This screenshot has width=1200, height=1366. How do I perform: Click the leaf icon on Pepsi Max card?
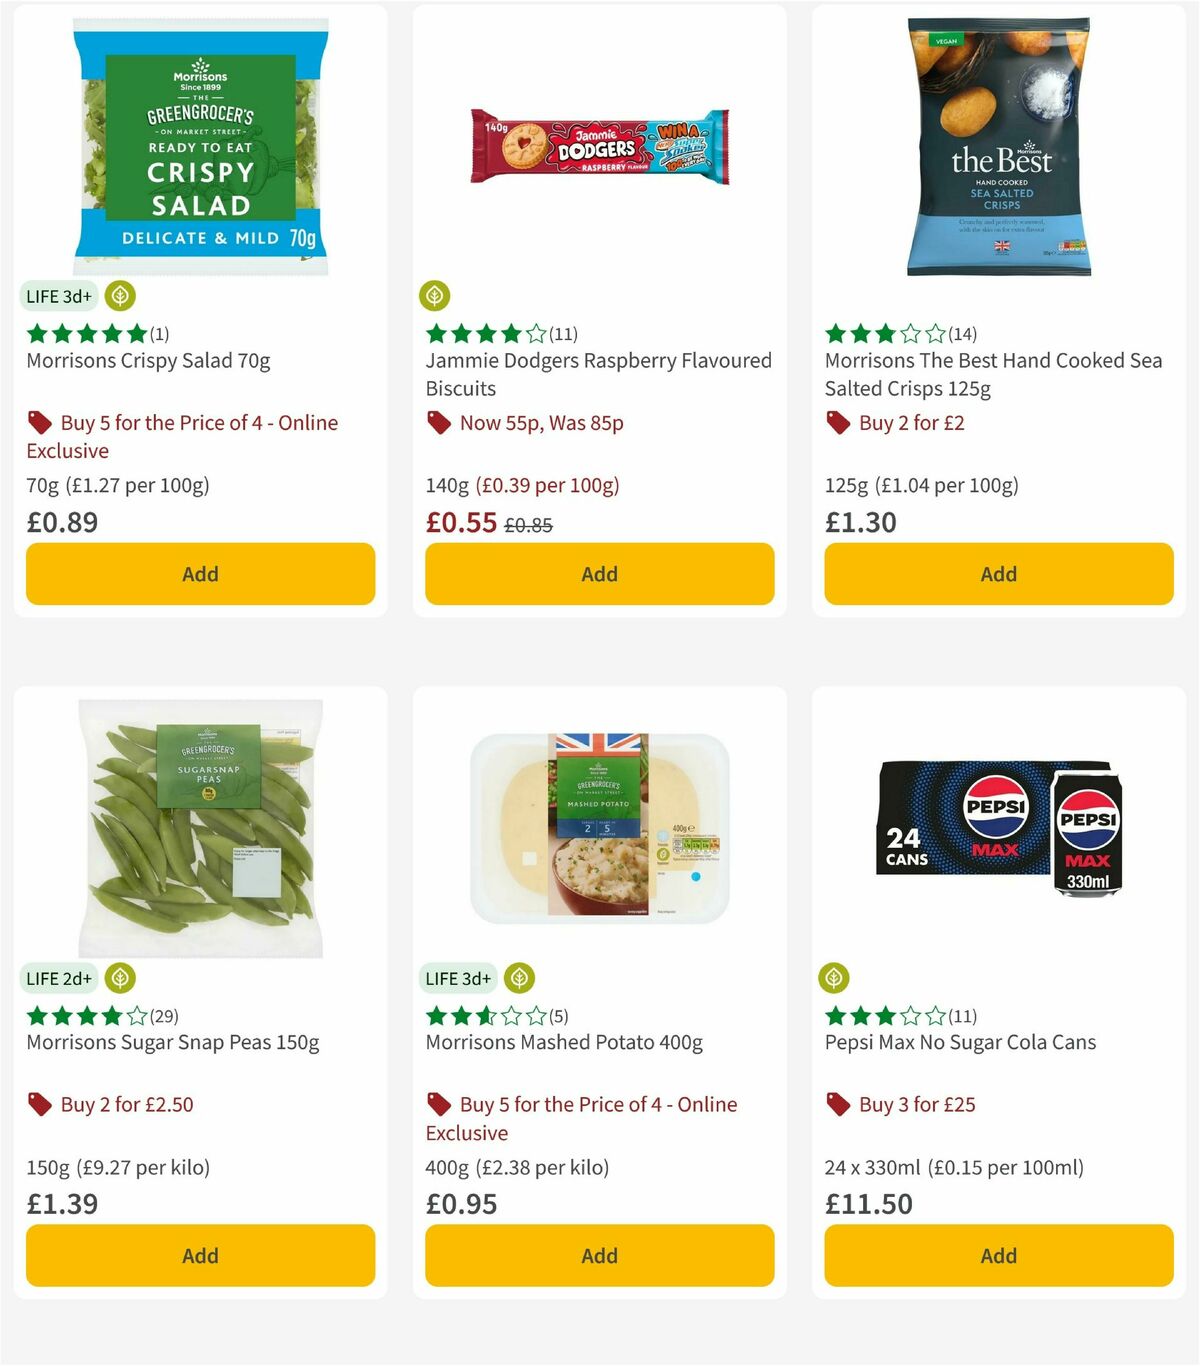point(835,978)
